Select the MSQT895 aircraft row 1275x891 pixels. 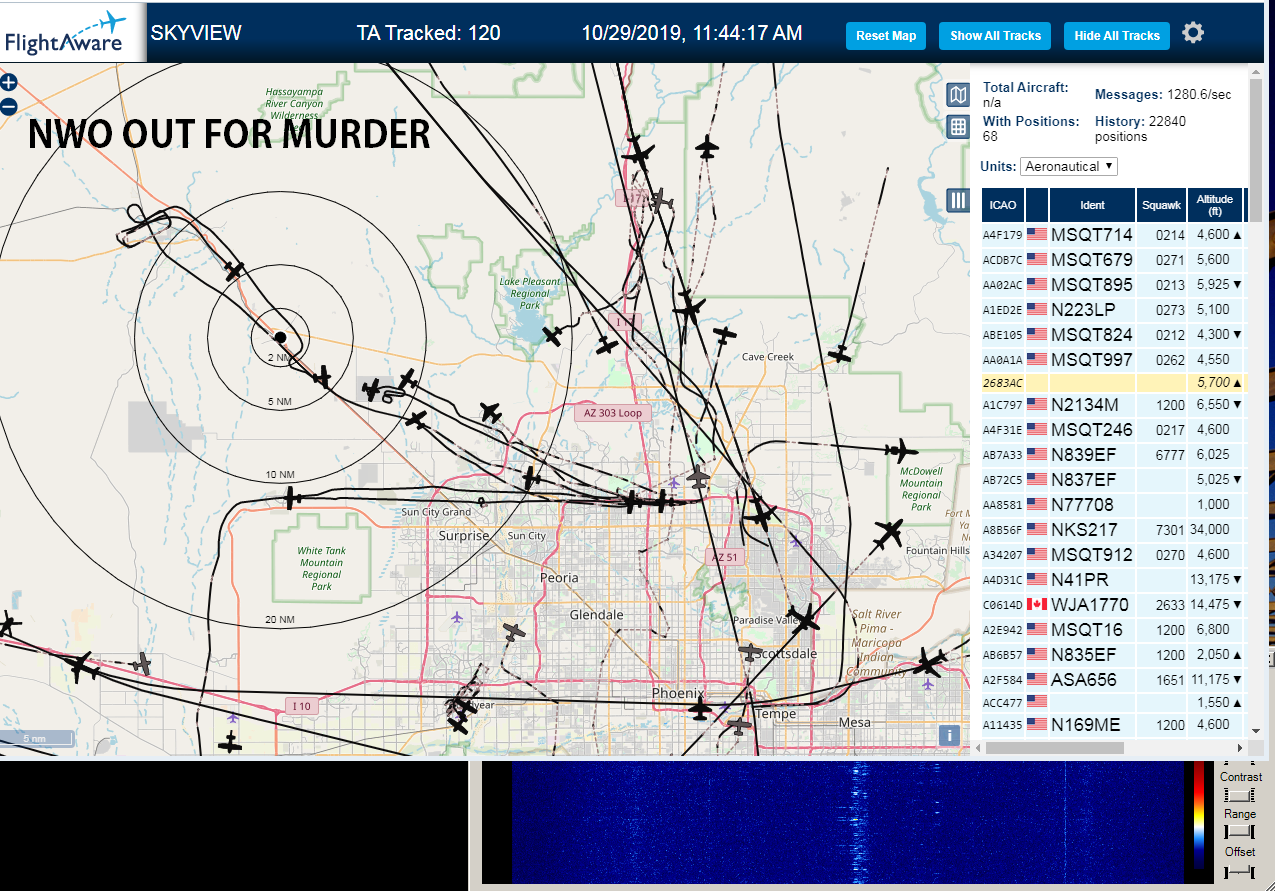point(1113,284)
